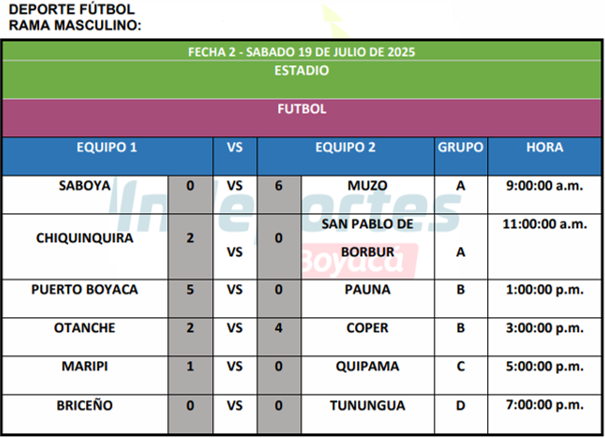Image resolution: width=605 pixels, height=438 pixels.
Task: Select the BRICEÑO team name
Action: (85, 406)
